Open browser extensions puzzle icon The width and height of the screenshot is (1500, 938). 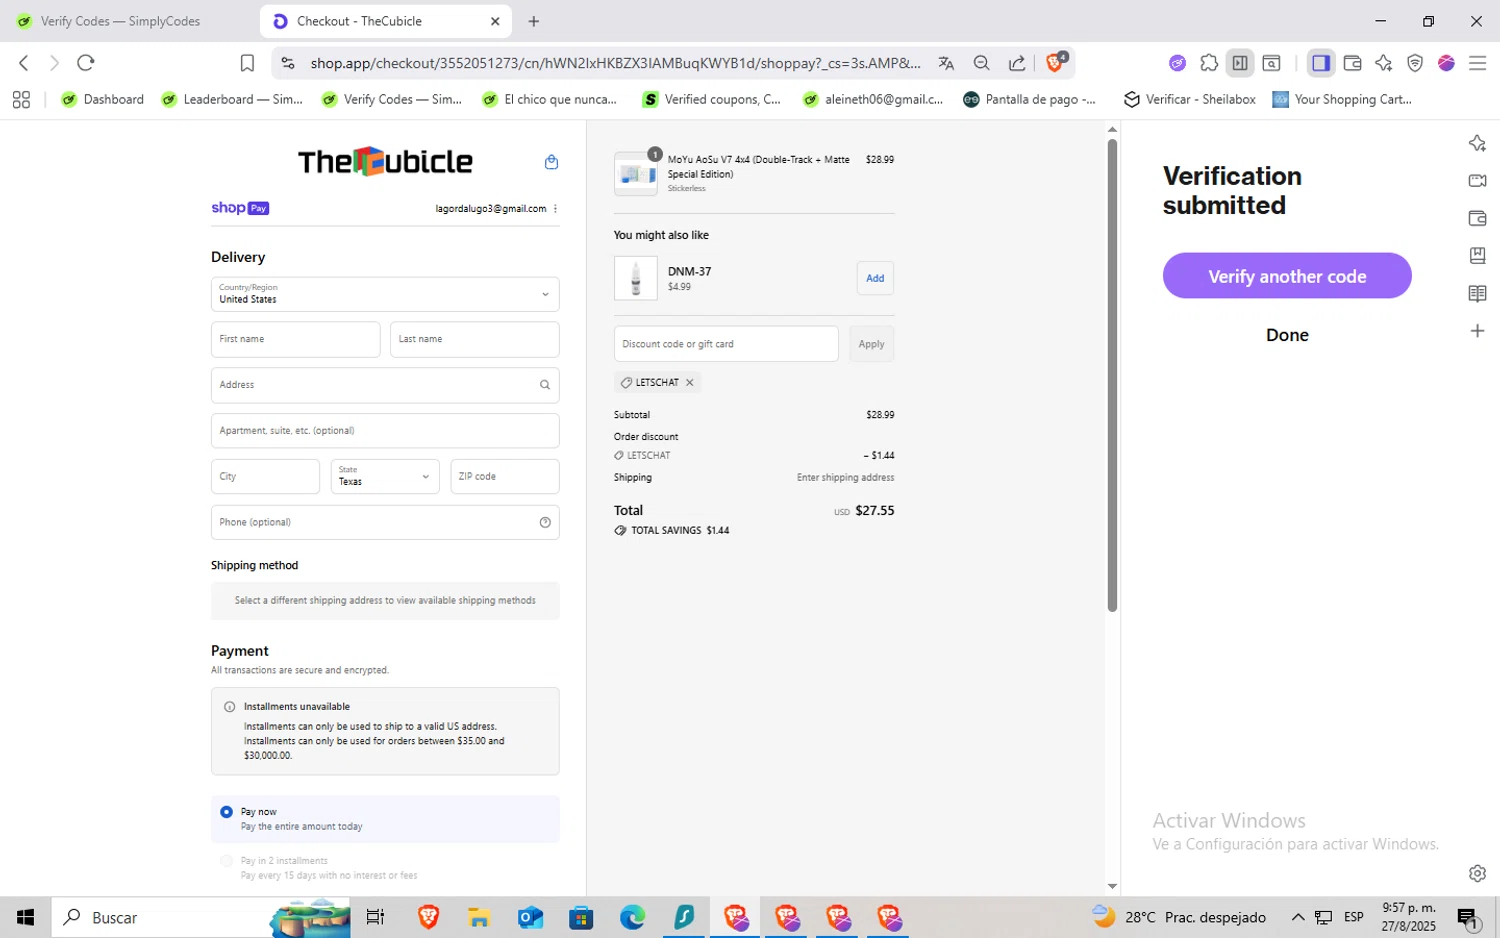pyautogui.click(x=1209, y=63)
